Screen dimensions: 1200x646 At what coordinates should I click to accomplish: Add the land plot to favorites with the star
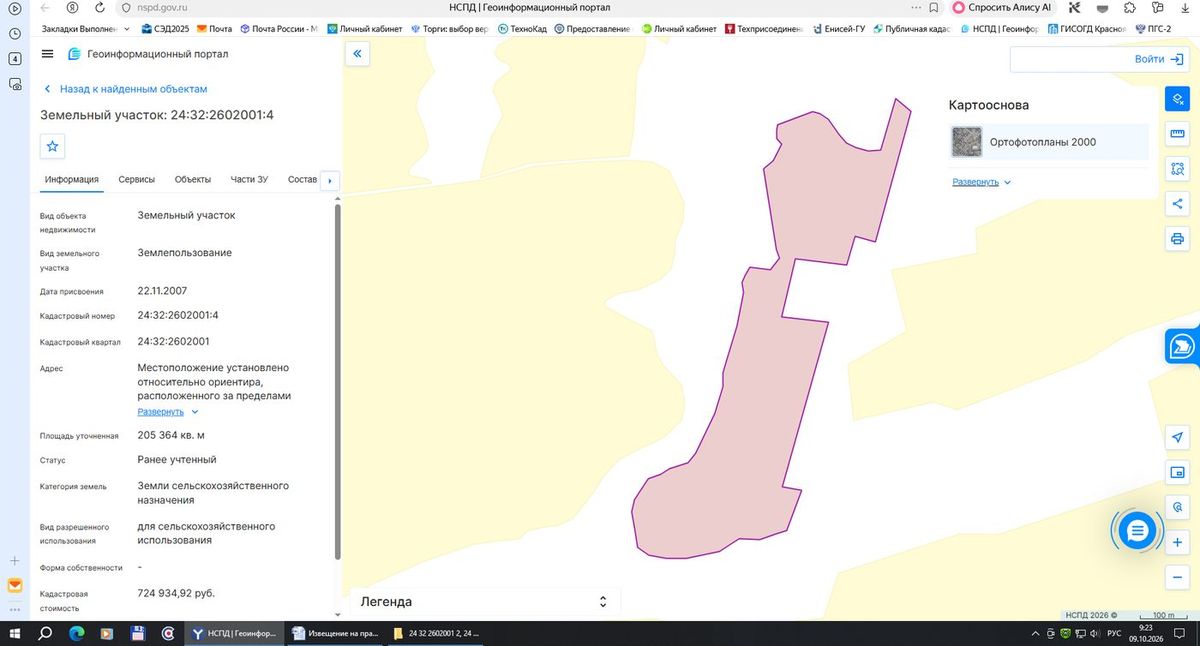(53, 146)
